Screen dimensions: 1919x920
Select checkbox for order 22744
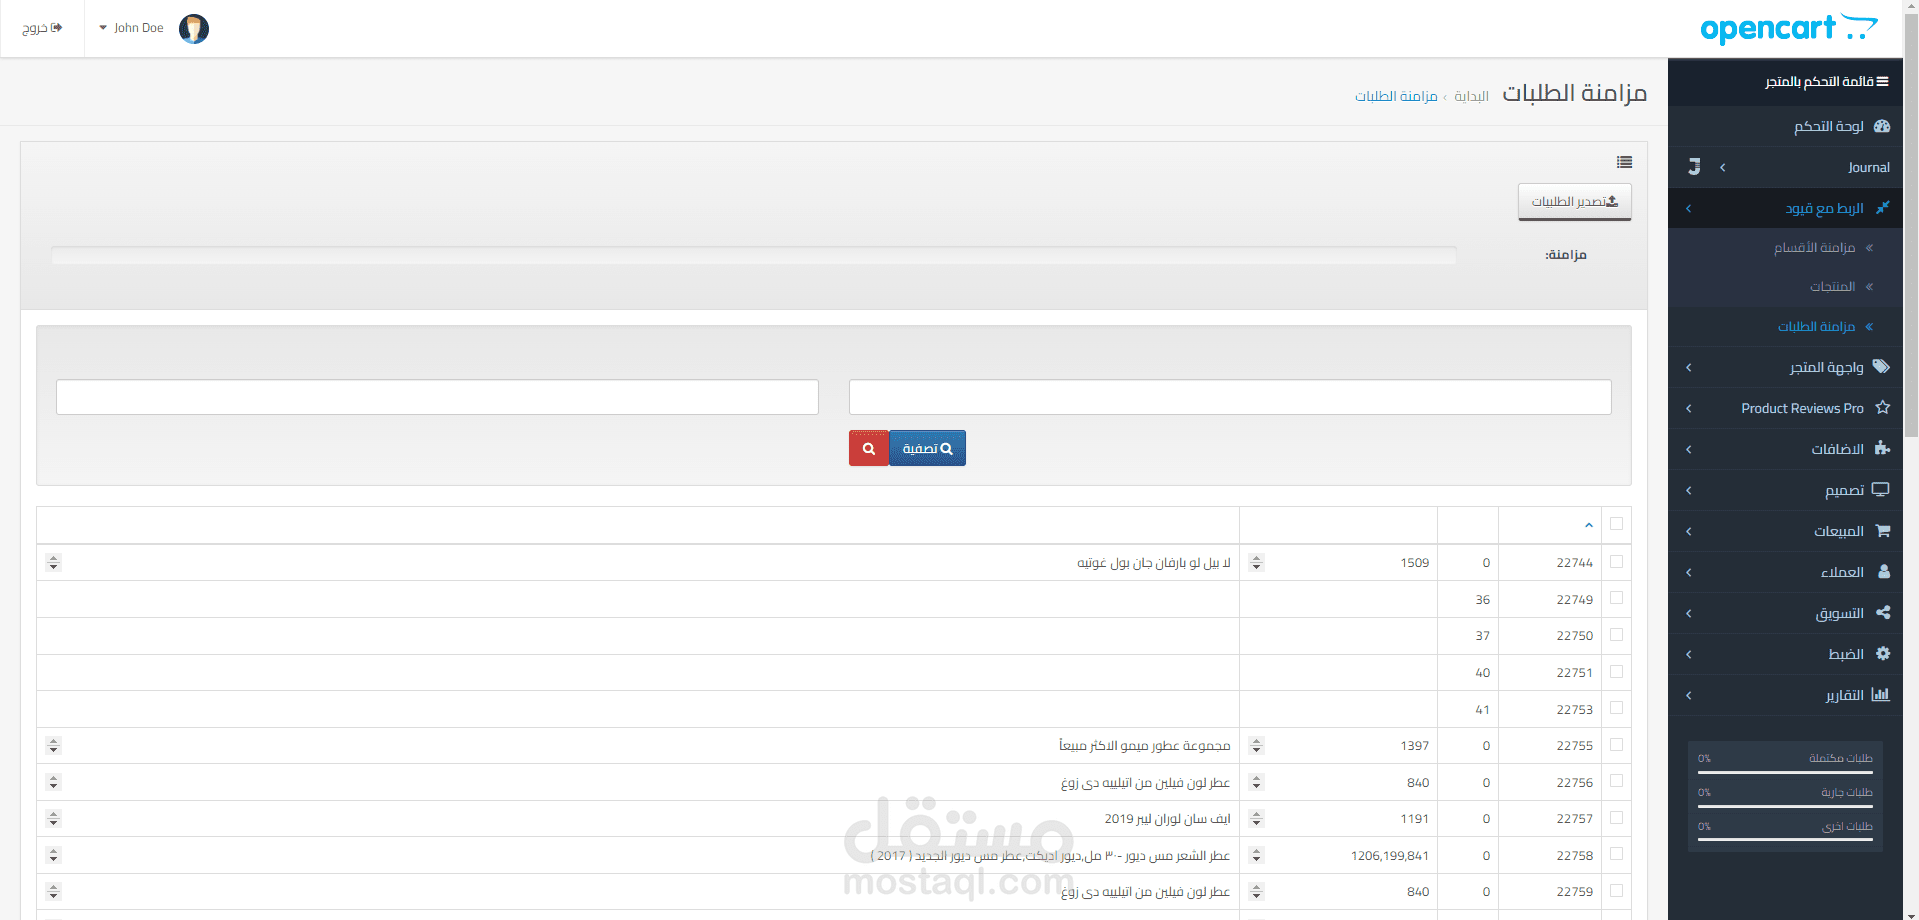point(1616,562)
